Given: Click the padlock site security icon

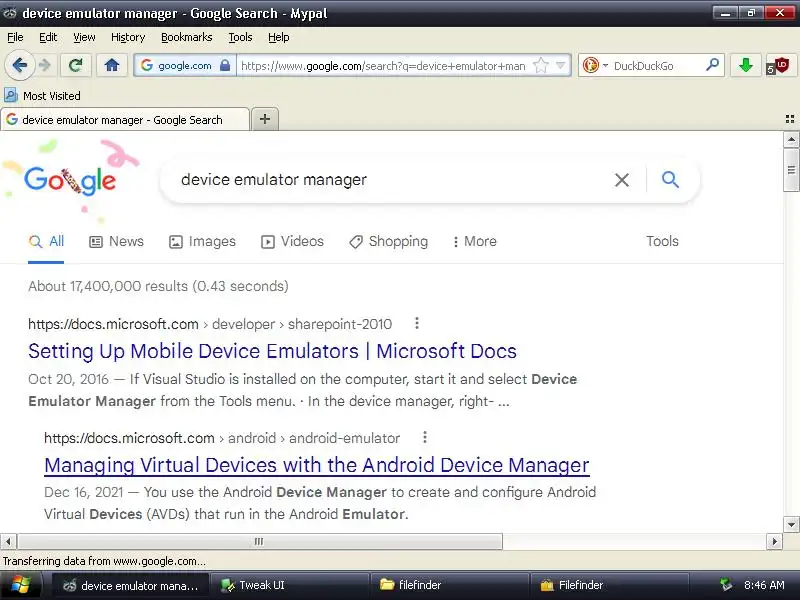Looking at the screenshot, I should (x=224, y=65).
